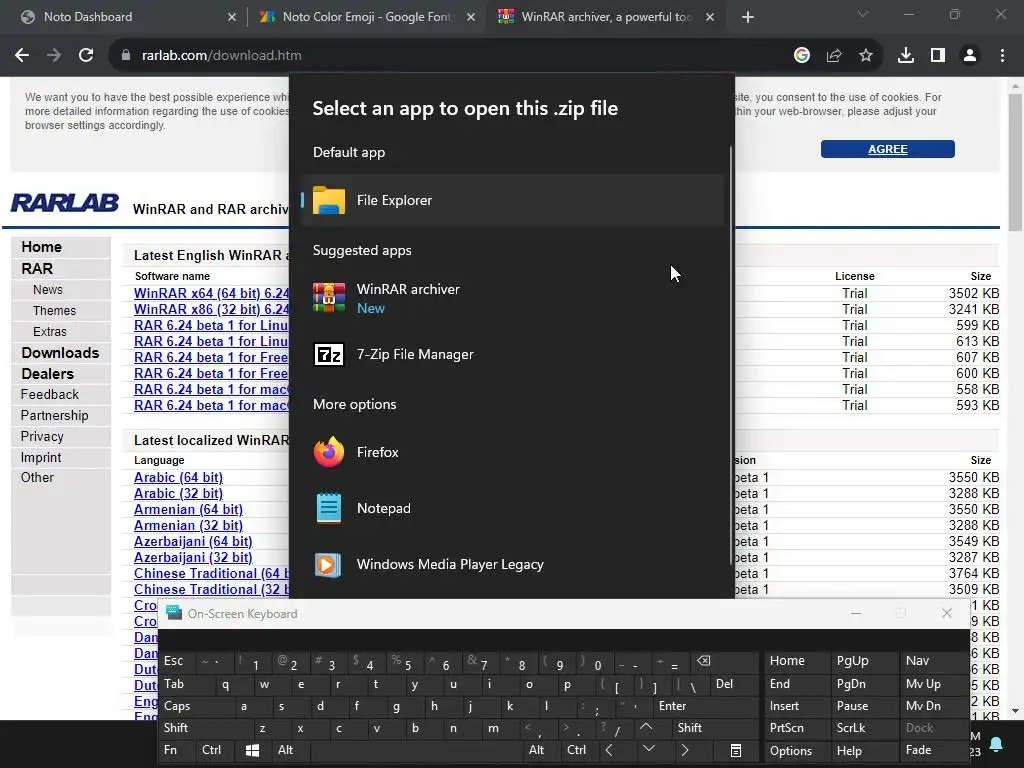This screenshot has height=768, width=1024.
Task: Open the notification bell in system tray
Action: [x=997, y=744]
